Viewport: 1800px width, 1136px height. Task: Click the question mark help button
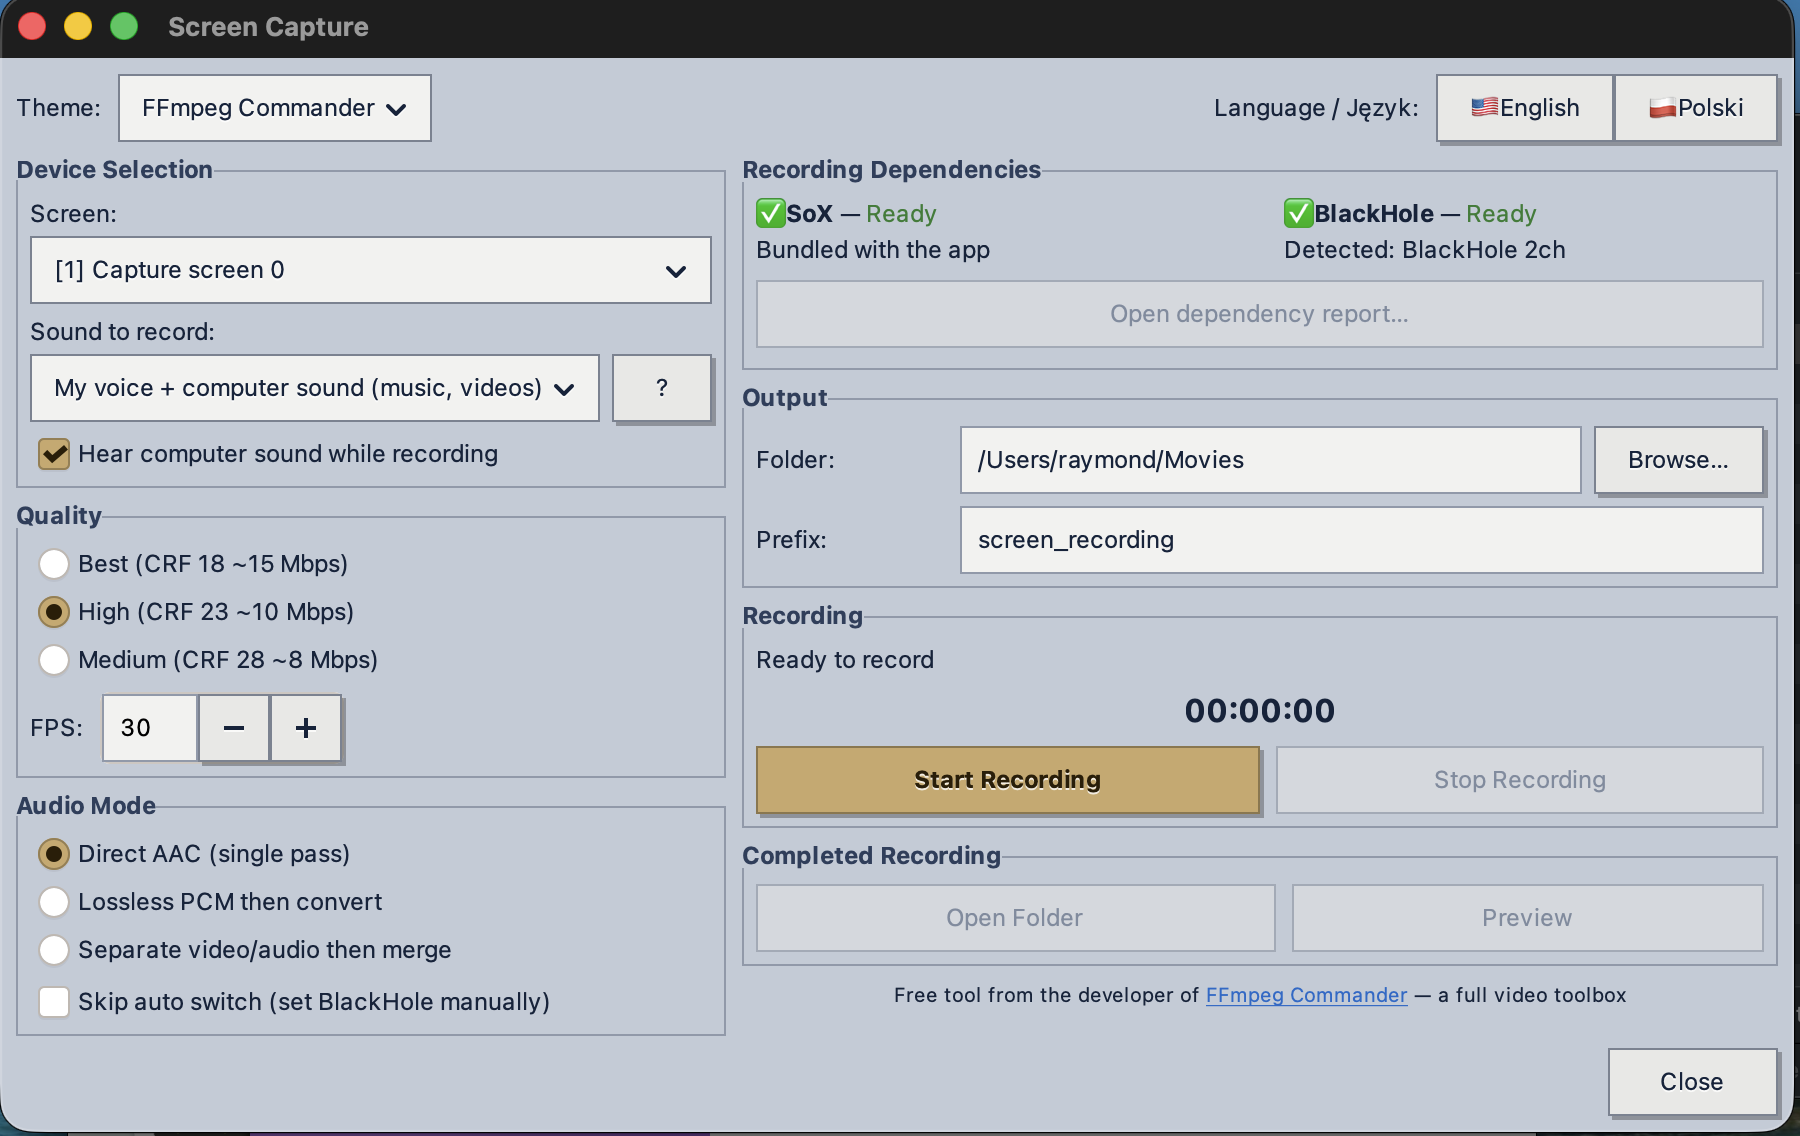click(662, 388)
